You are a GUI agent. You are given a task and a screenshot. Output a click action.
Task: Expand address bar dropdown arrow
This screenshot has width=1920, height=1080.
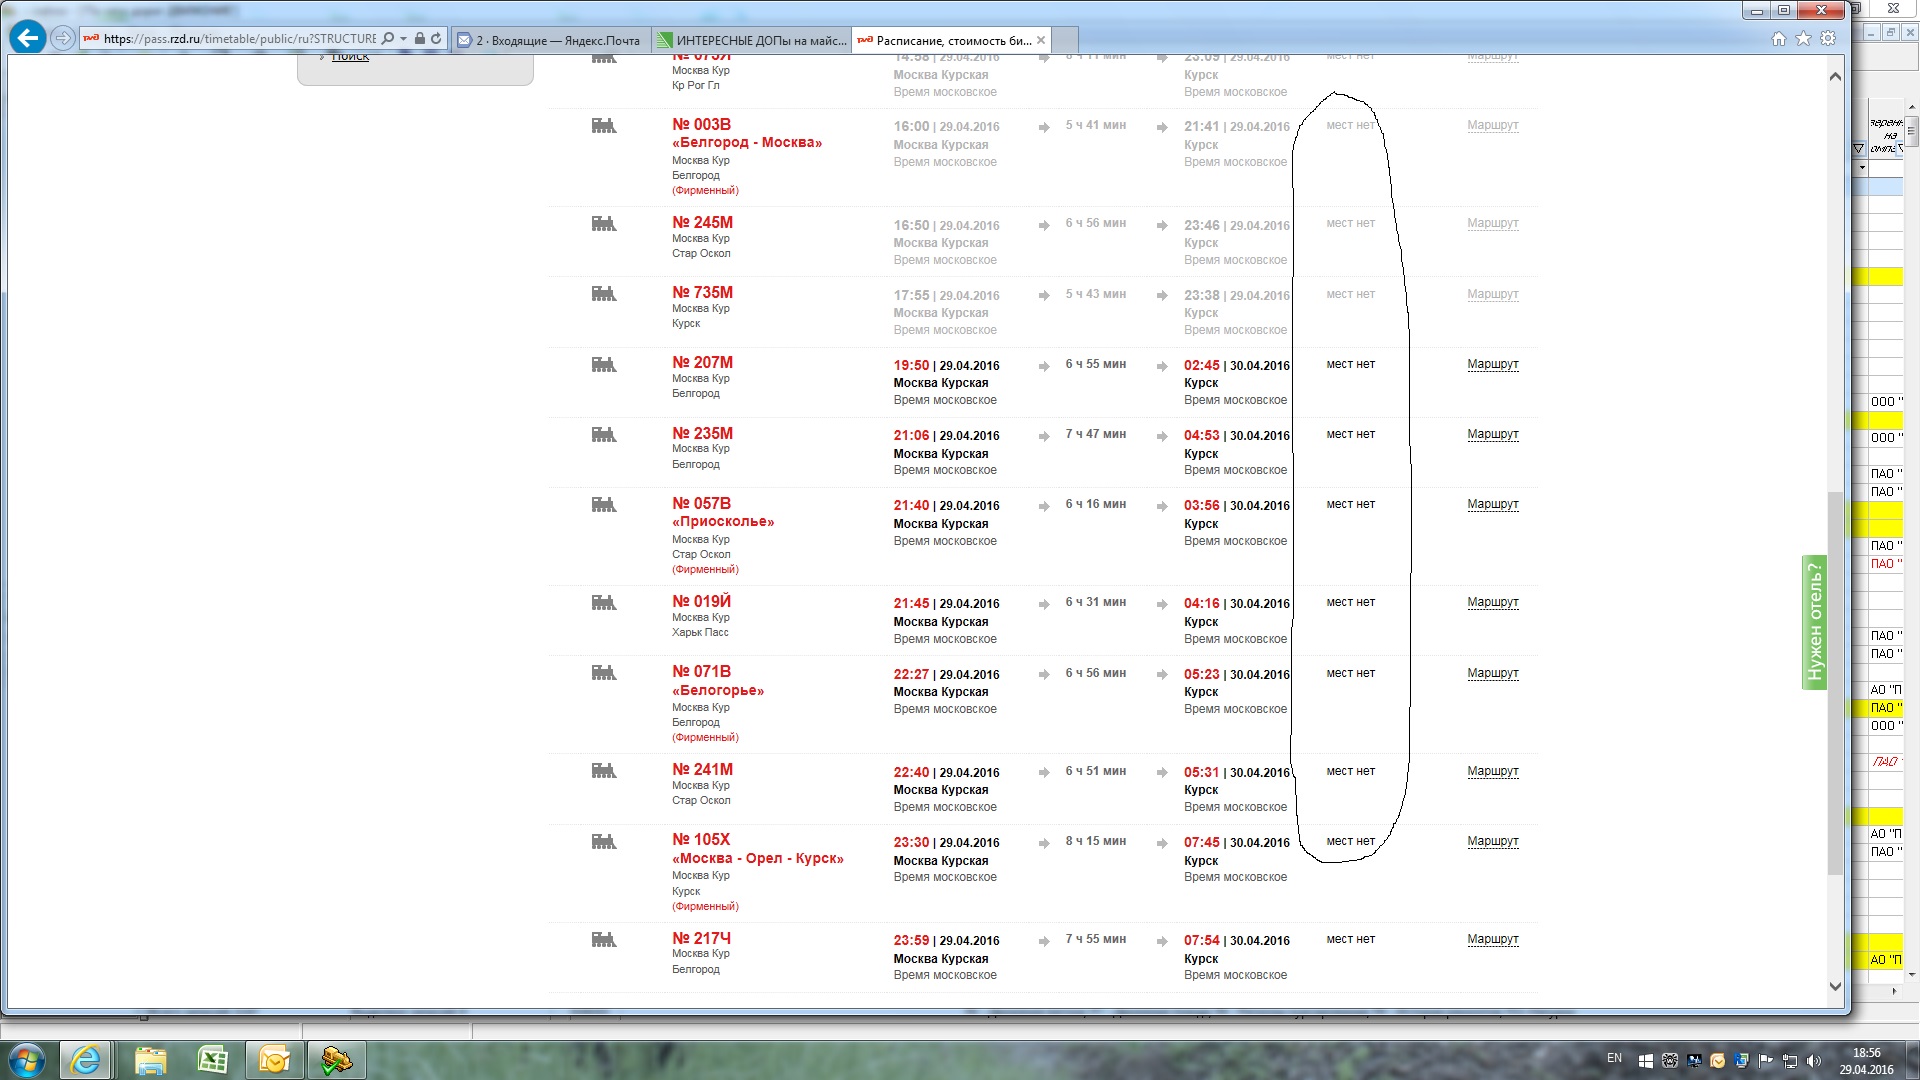point(403,39)
